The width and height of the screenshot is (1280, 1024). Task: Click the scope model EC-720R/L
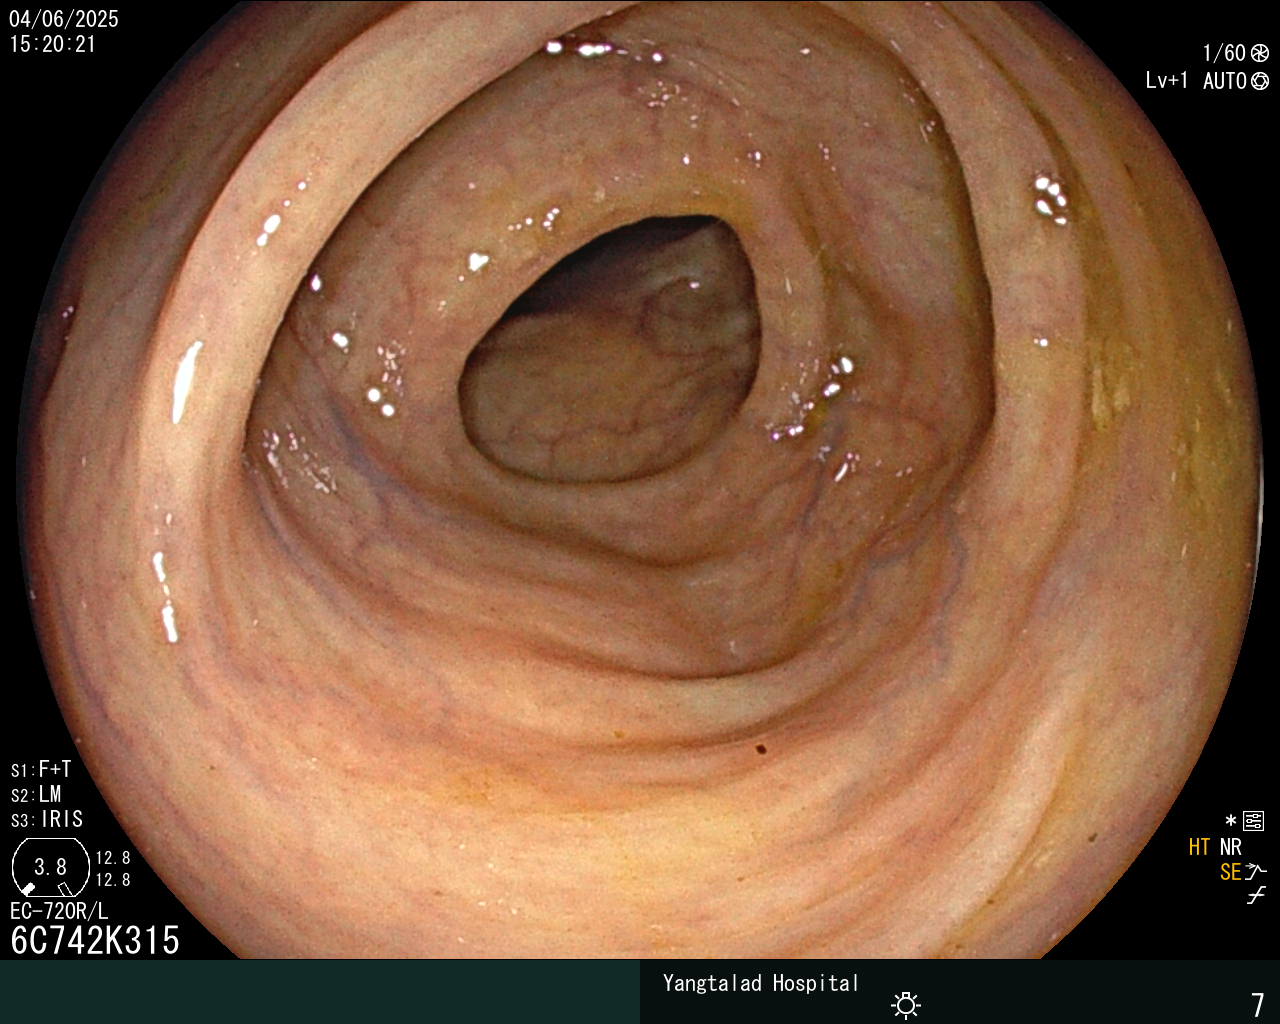point(59,911)
